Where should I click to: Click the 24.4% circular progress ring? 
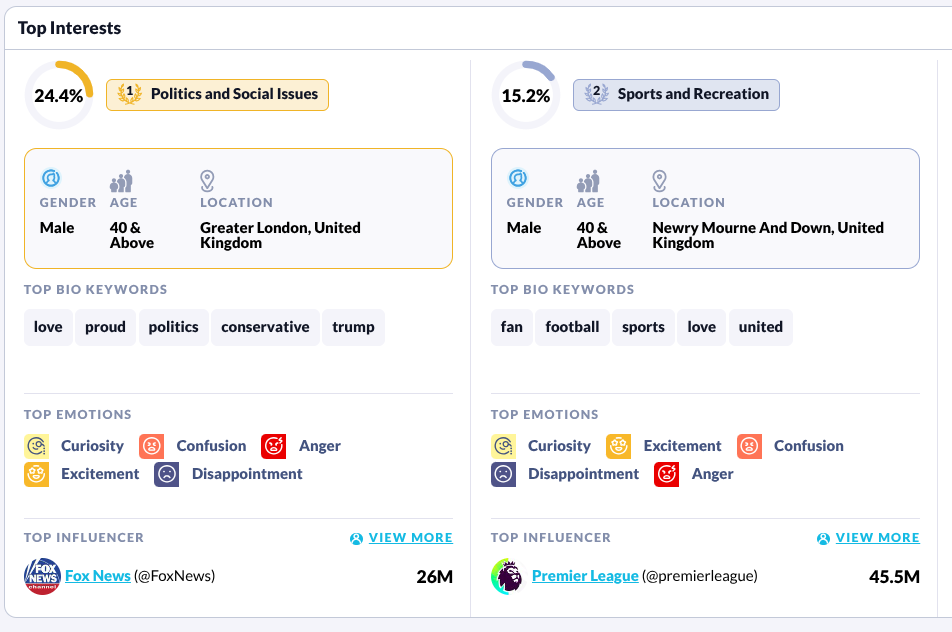[59, 96]
